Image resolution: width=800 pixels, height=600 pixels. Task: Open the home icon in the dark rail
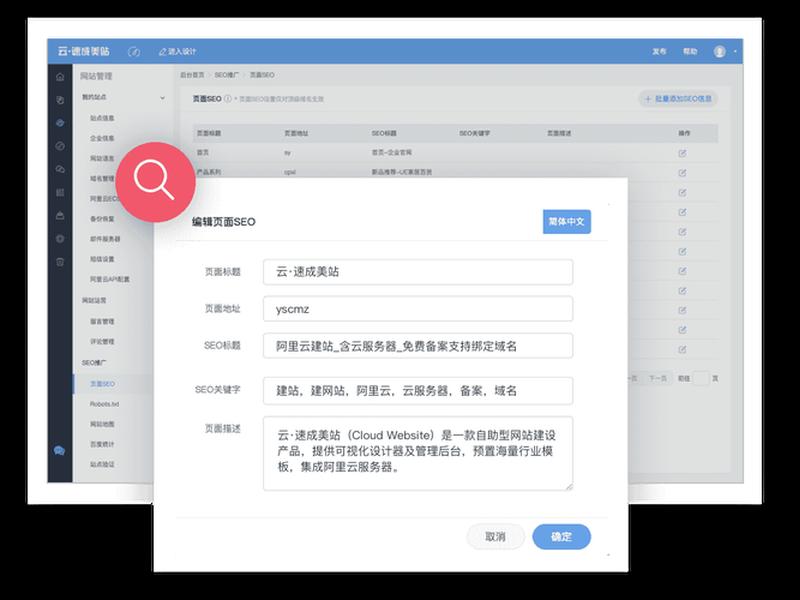pyautogui.click(x=60, y=77)
